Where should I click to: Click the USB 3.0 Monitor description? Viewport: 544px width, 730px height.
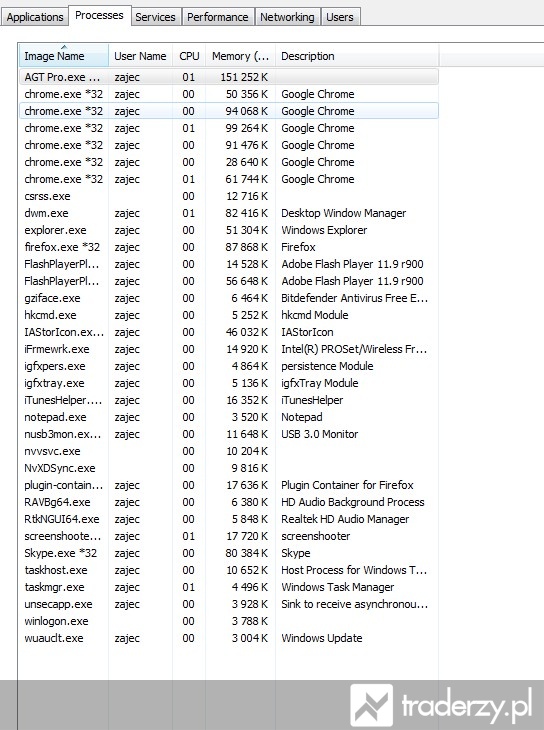click(320, 434)
